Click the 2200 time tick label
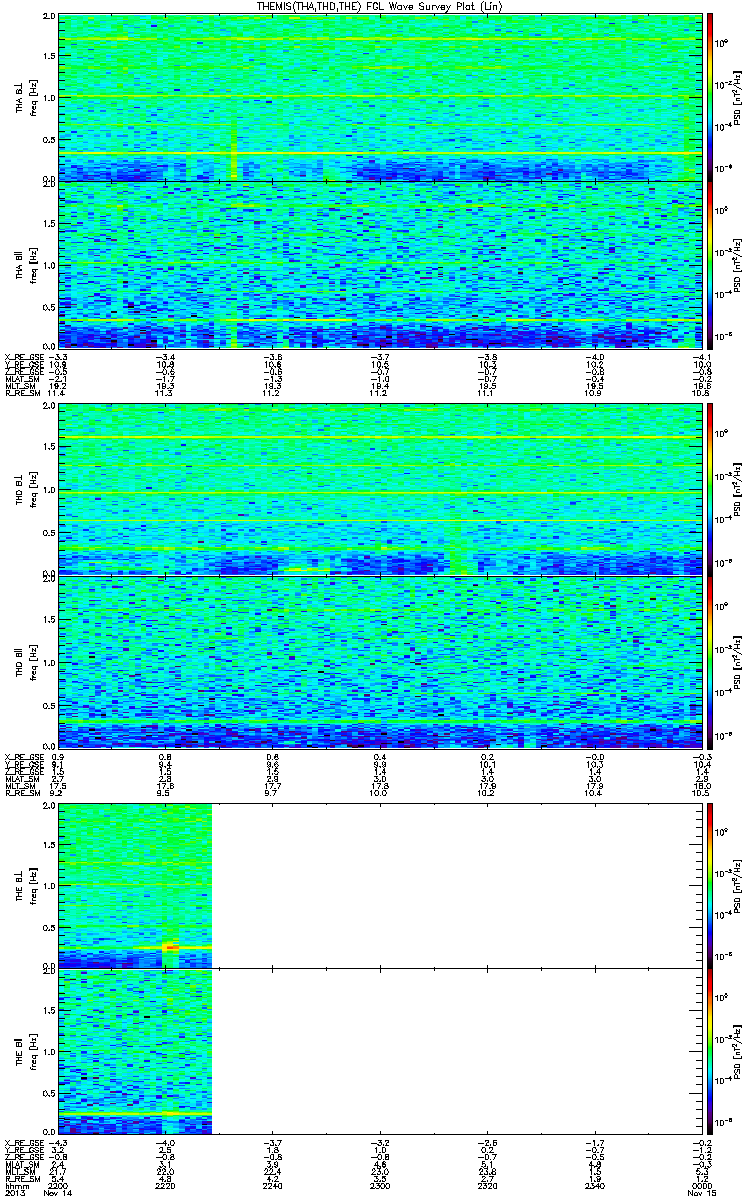Viewport: 750px width, 1200px height. click(58, 1184)
